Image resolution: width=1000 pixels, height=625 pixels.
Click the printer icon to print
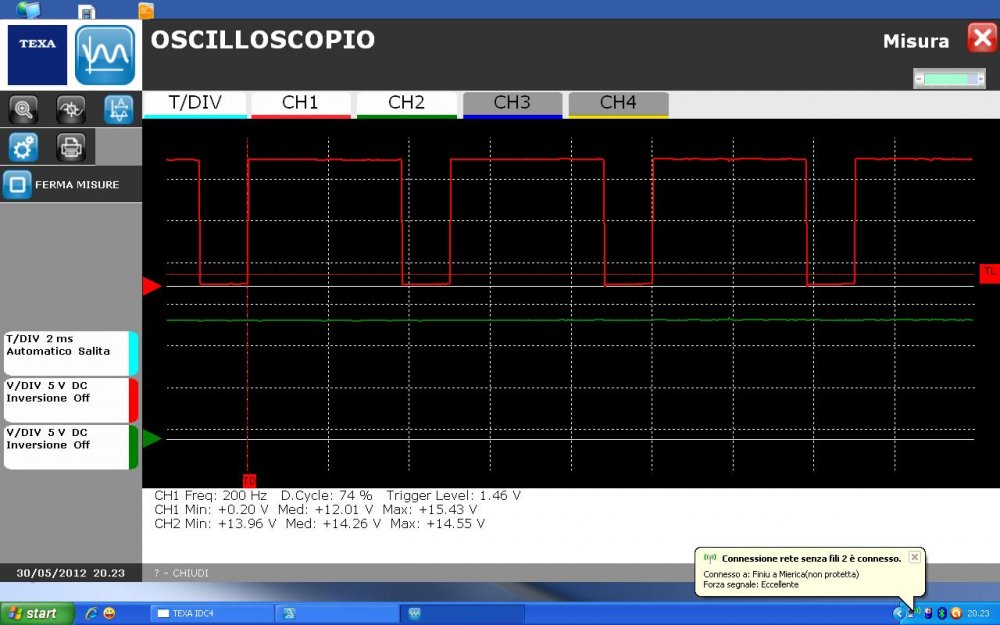[71, 147]
